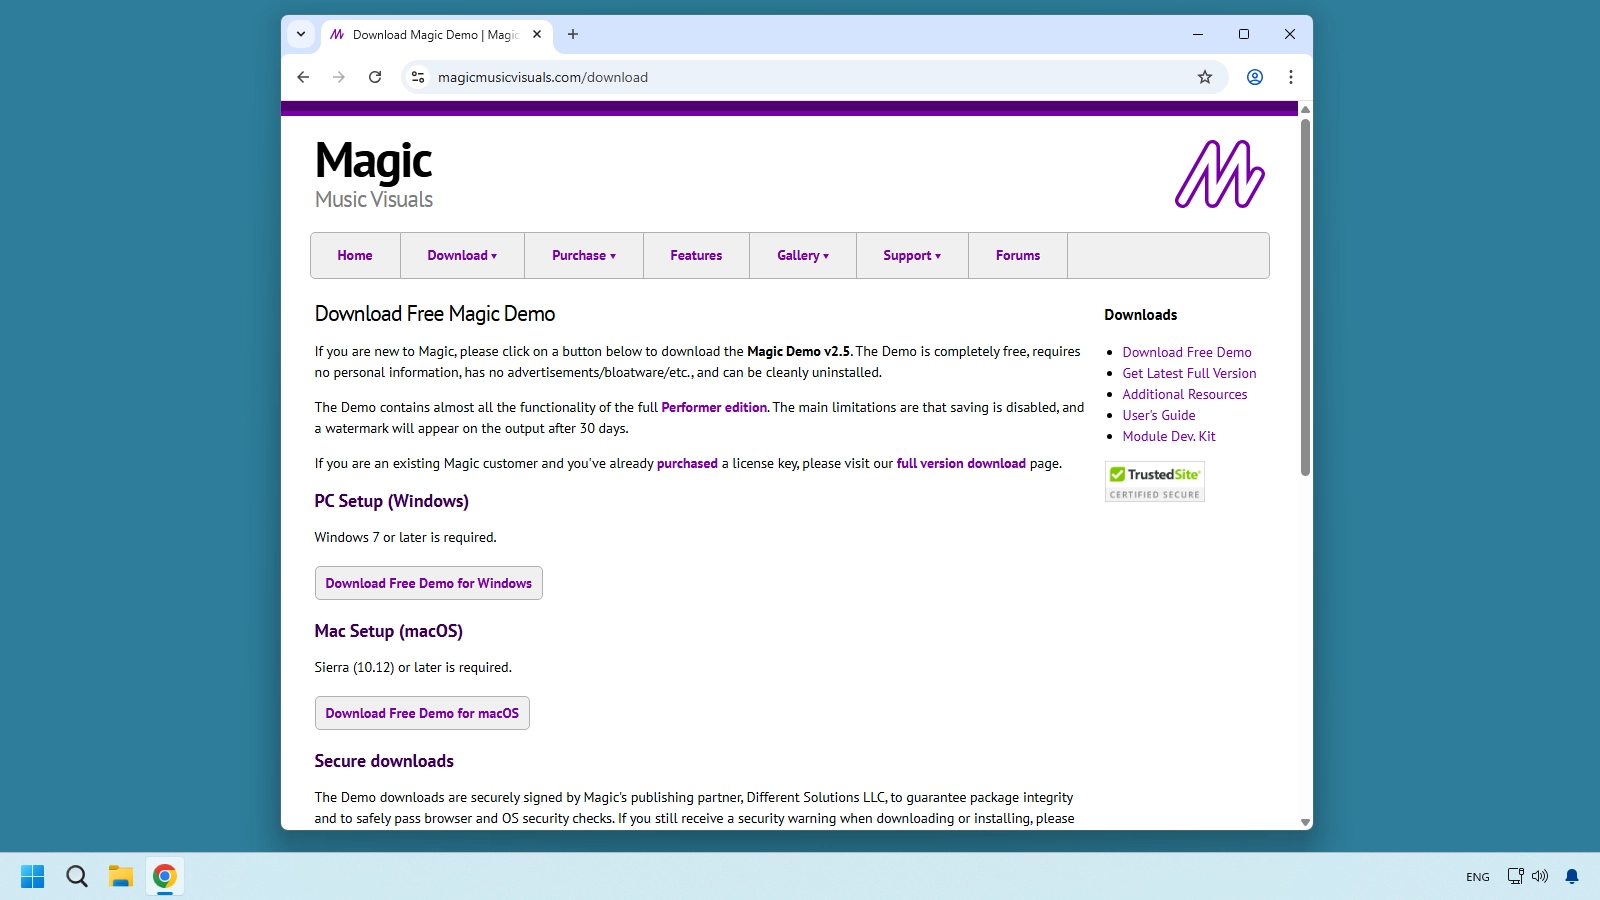Click the Secure downloads heading

(384, 761)
